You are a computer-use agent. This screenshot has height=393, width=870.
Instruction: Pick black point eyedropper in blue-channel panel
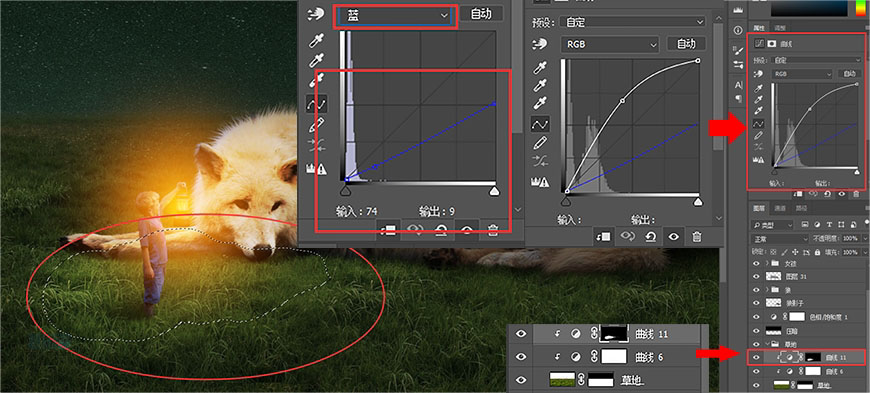pyautogui.click(x=316, y=41)
